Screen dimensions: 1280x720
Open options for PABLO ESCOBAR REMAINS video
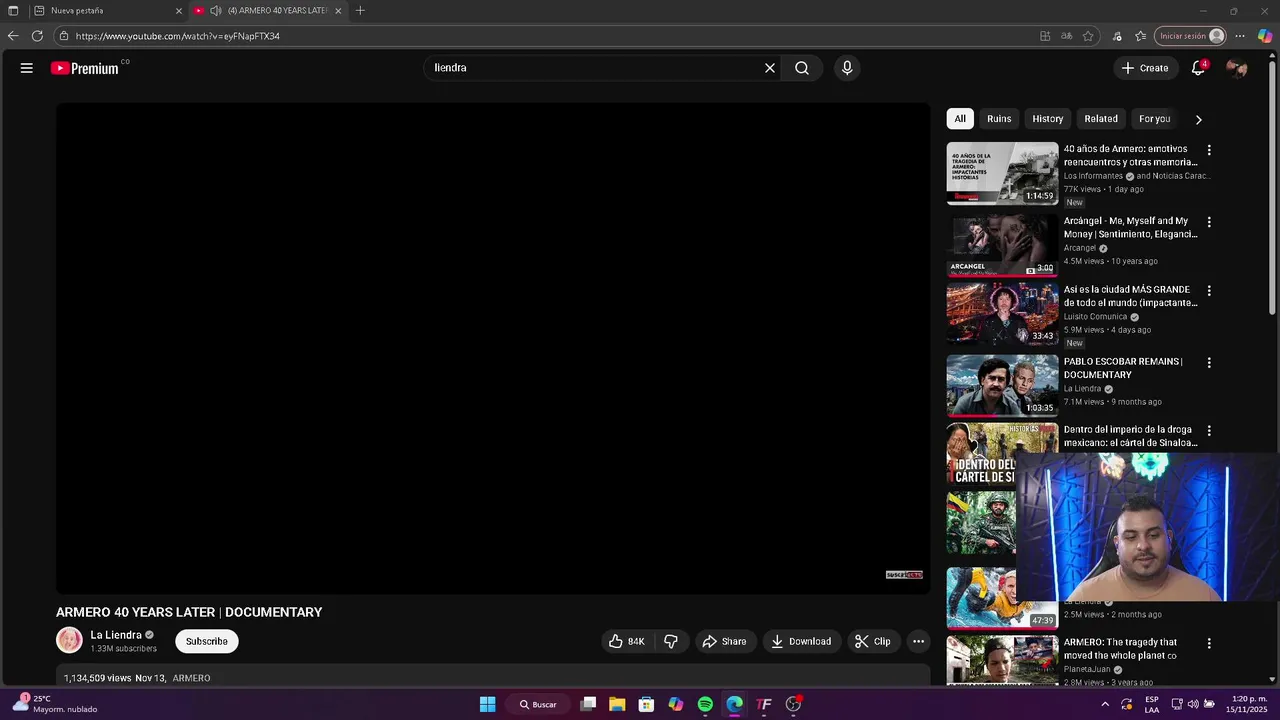(1209, 363)
